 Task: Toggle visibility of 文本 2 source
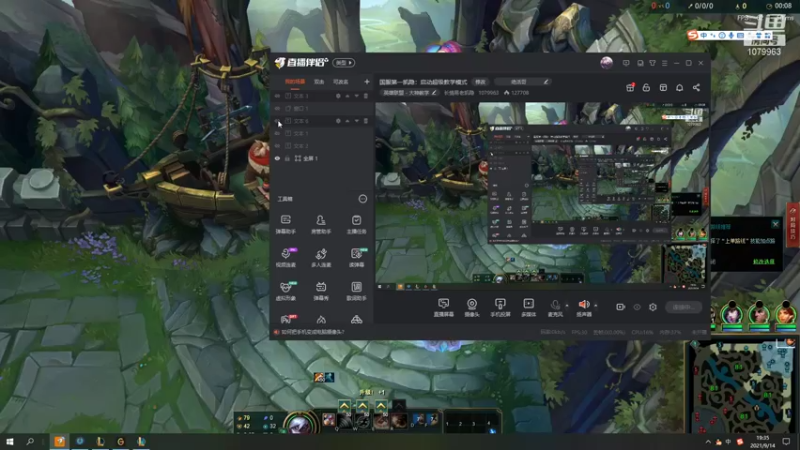[278, 146]
